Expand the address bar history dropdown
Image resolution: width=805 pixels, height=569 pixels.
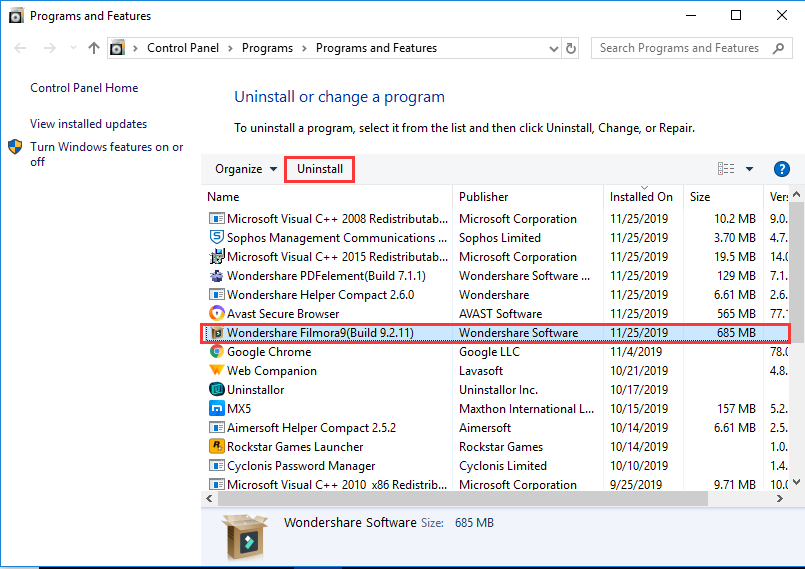tap(553, 49)
